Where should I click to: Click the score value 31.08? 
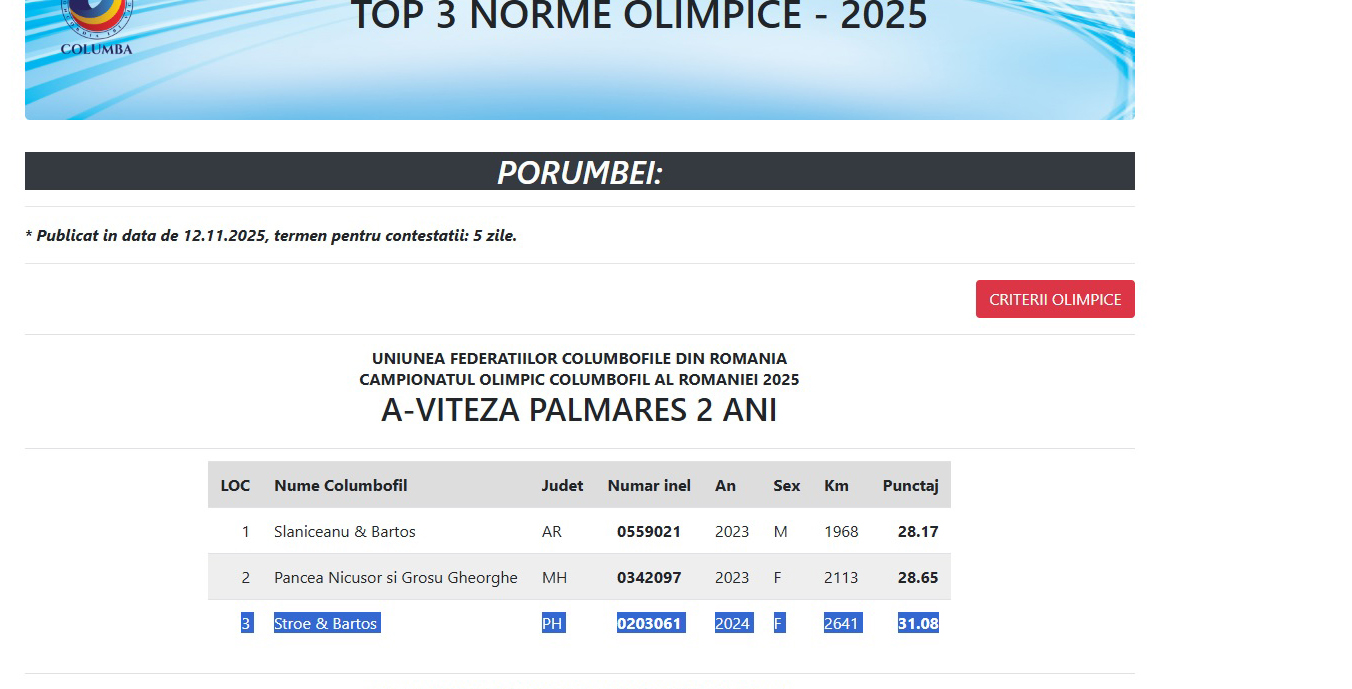coord(918,622)
